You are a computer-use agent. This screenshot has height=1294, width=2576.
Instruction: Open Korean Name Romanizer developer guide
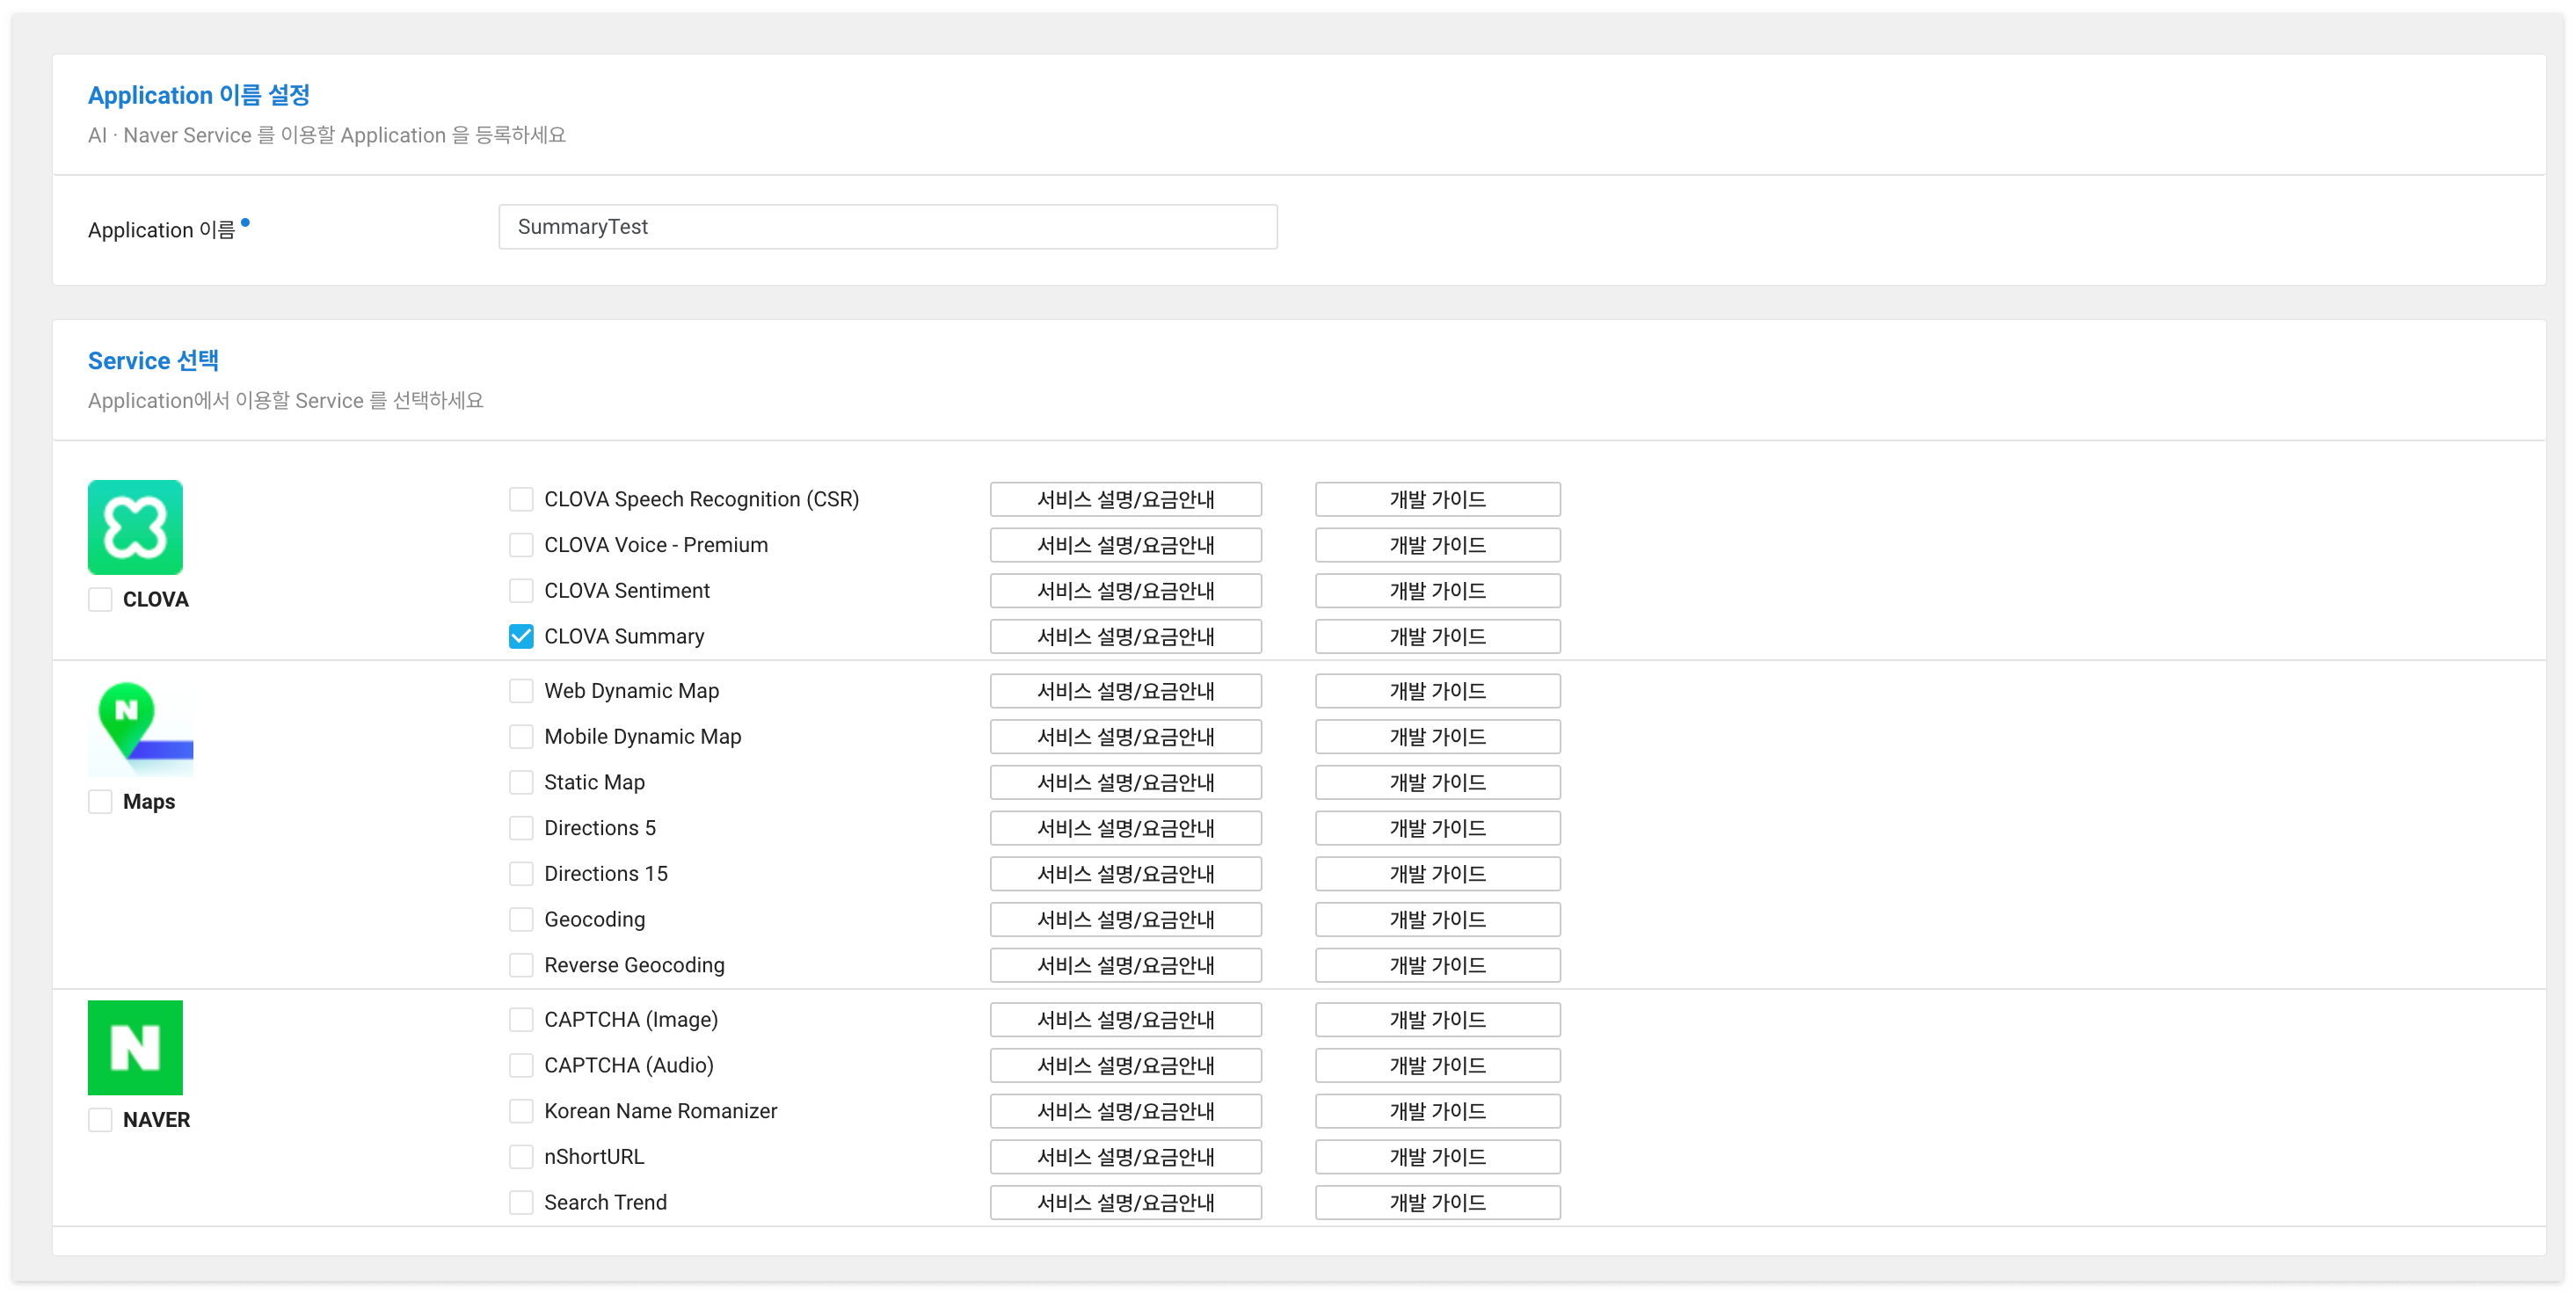click(1436, 1111)
